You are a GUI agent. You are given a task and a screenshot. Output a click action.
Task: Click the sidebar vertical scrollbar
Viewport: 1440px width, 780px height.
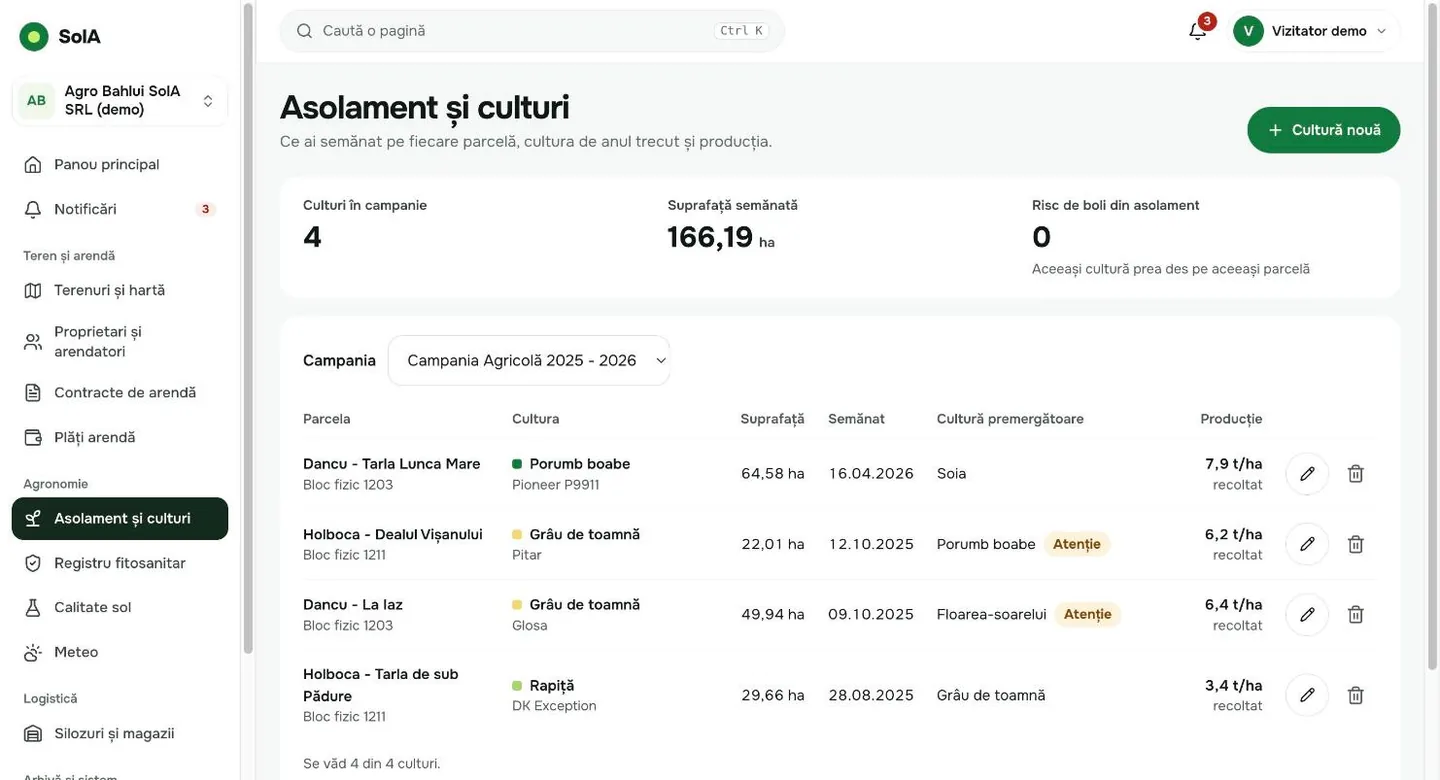(x=248, y=328)
